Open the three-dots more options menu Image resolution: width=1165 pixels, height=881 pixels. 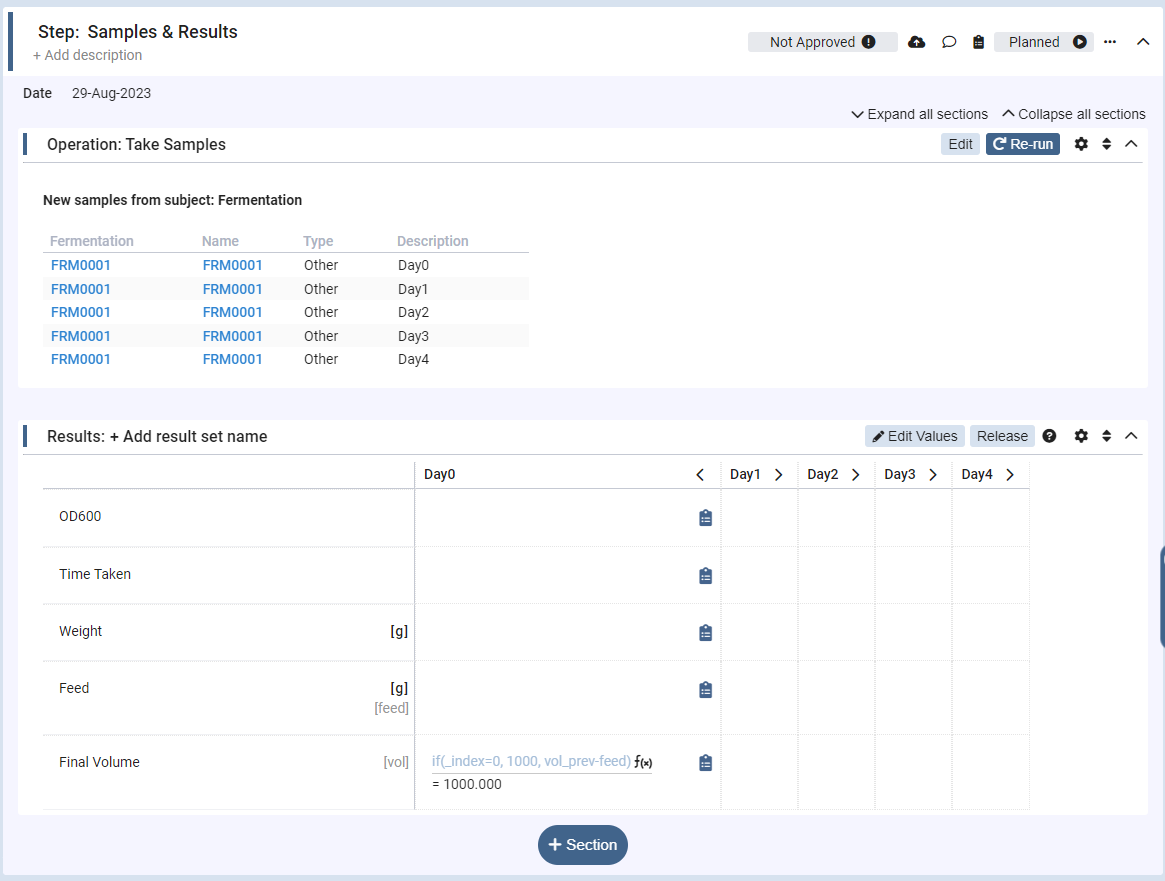(x=1110, y=42)
